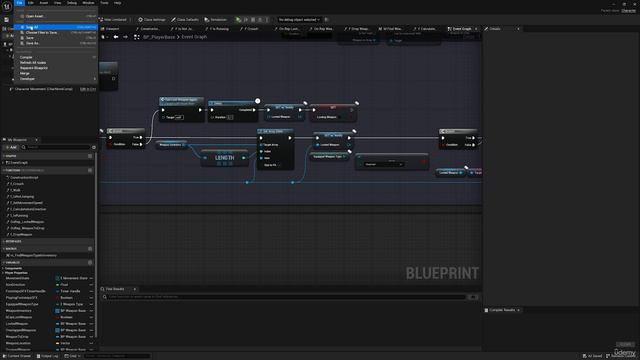Open the debug object selector dropdown
Image resolution: width=640 pixels, height=360 pixels.
pyautogui.click(x=299, y=20)
